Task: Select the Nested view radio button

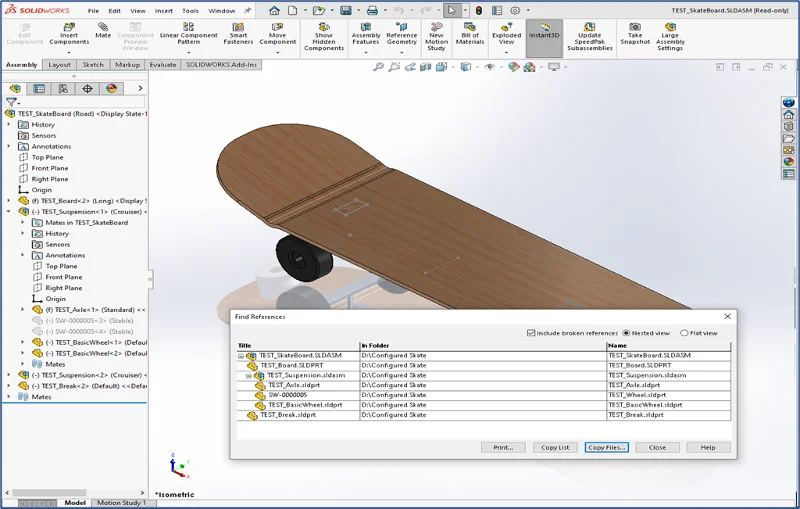Action: point(627,333)
